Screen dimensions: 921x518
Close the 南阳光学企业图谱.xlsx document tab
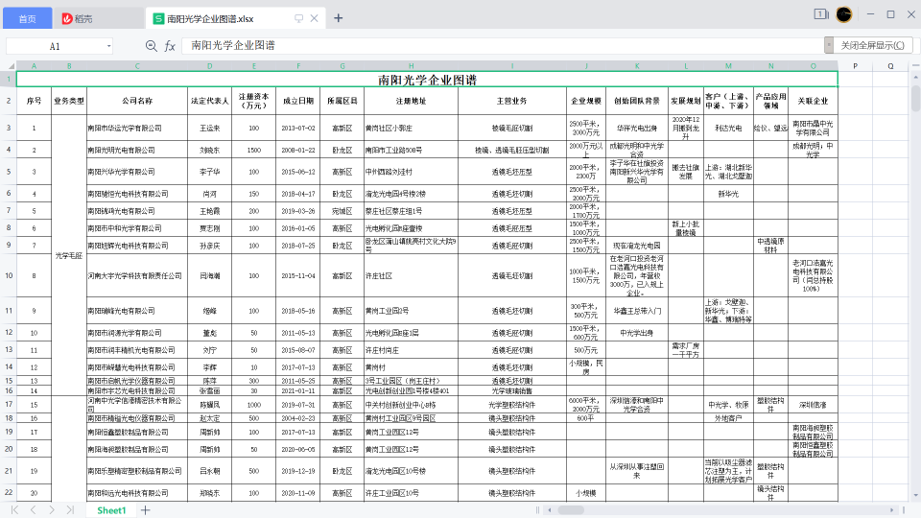pyautogui.click(x=315, y=18)
